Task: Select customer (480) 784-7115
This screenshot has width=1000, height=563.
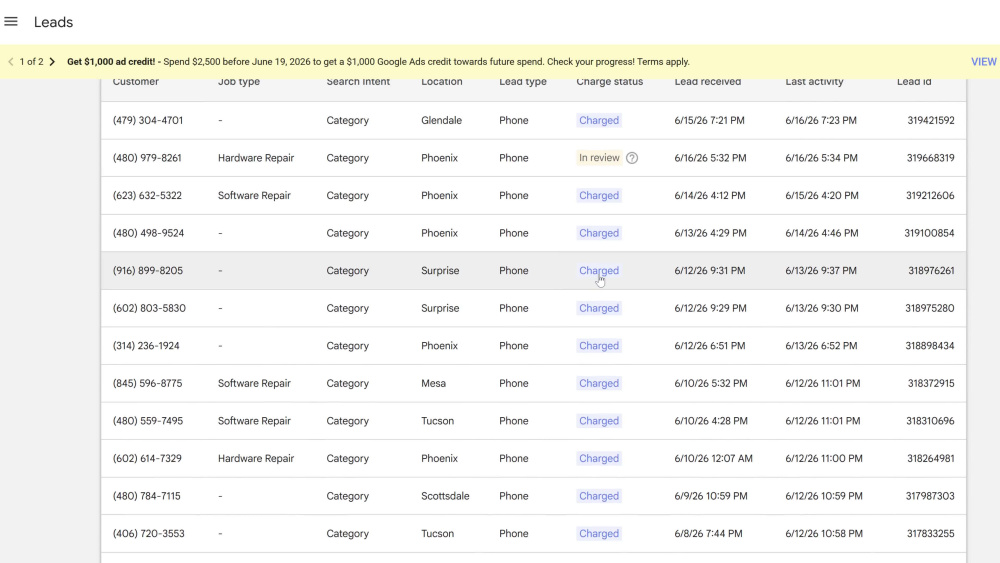Action: pyautogui.click(x=147, y=497)
